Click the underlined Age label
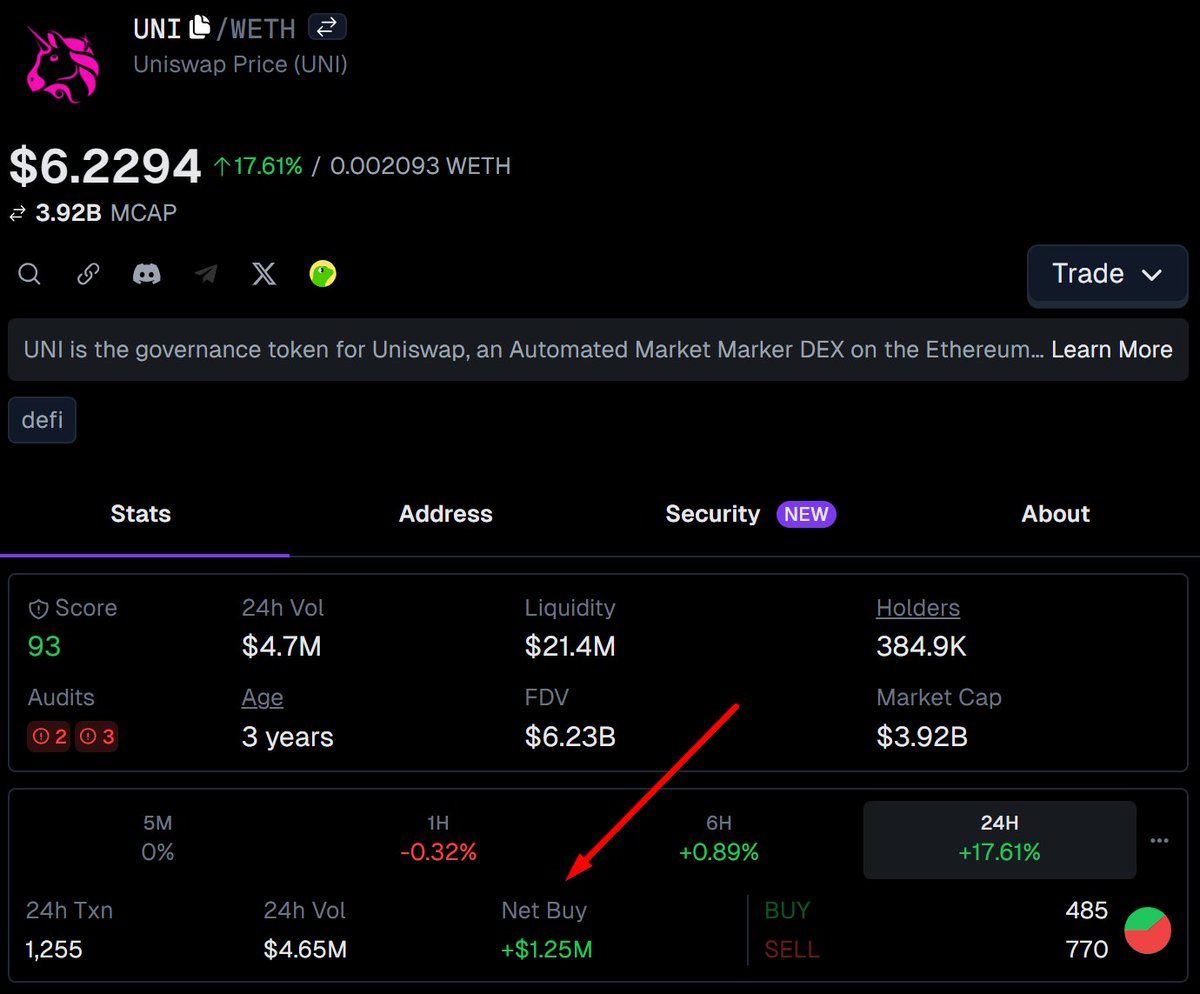 (x=263, y=698)
